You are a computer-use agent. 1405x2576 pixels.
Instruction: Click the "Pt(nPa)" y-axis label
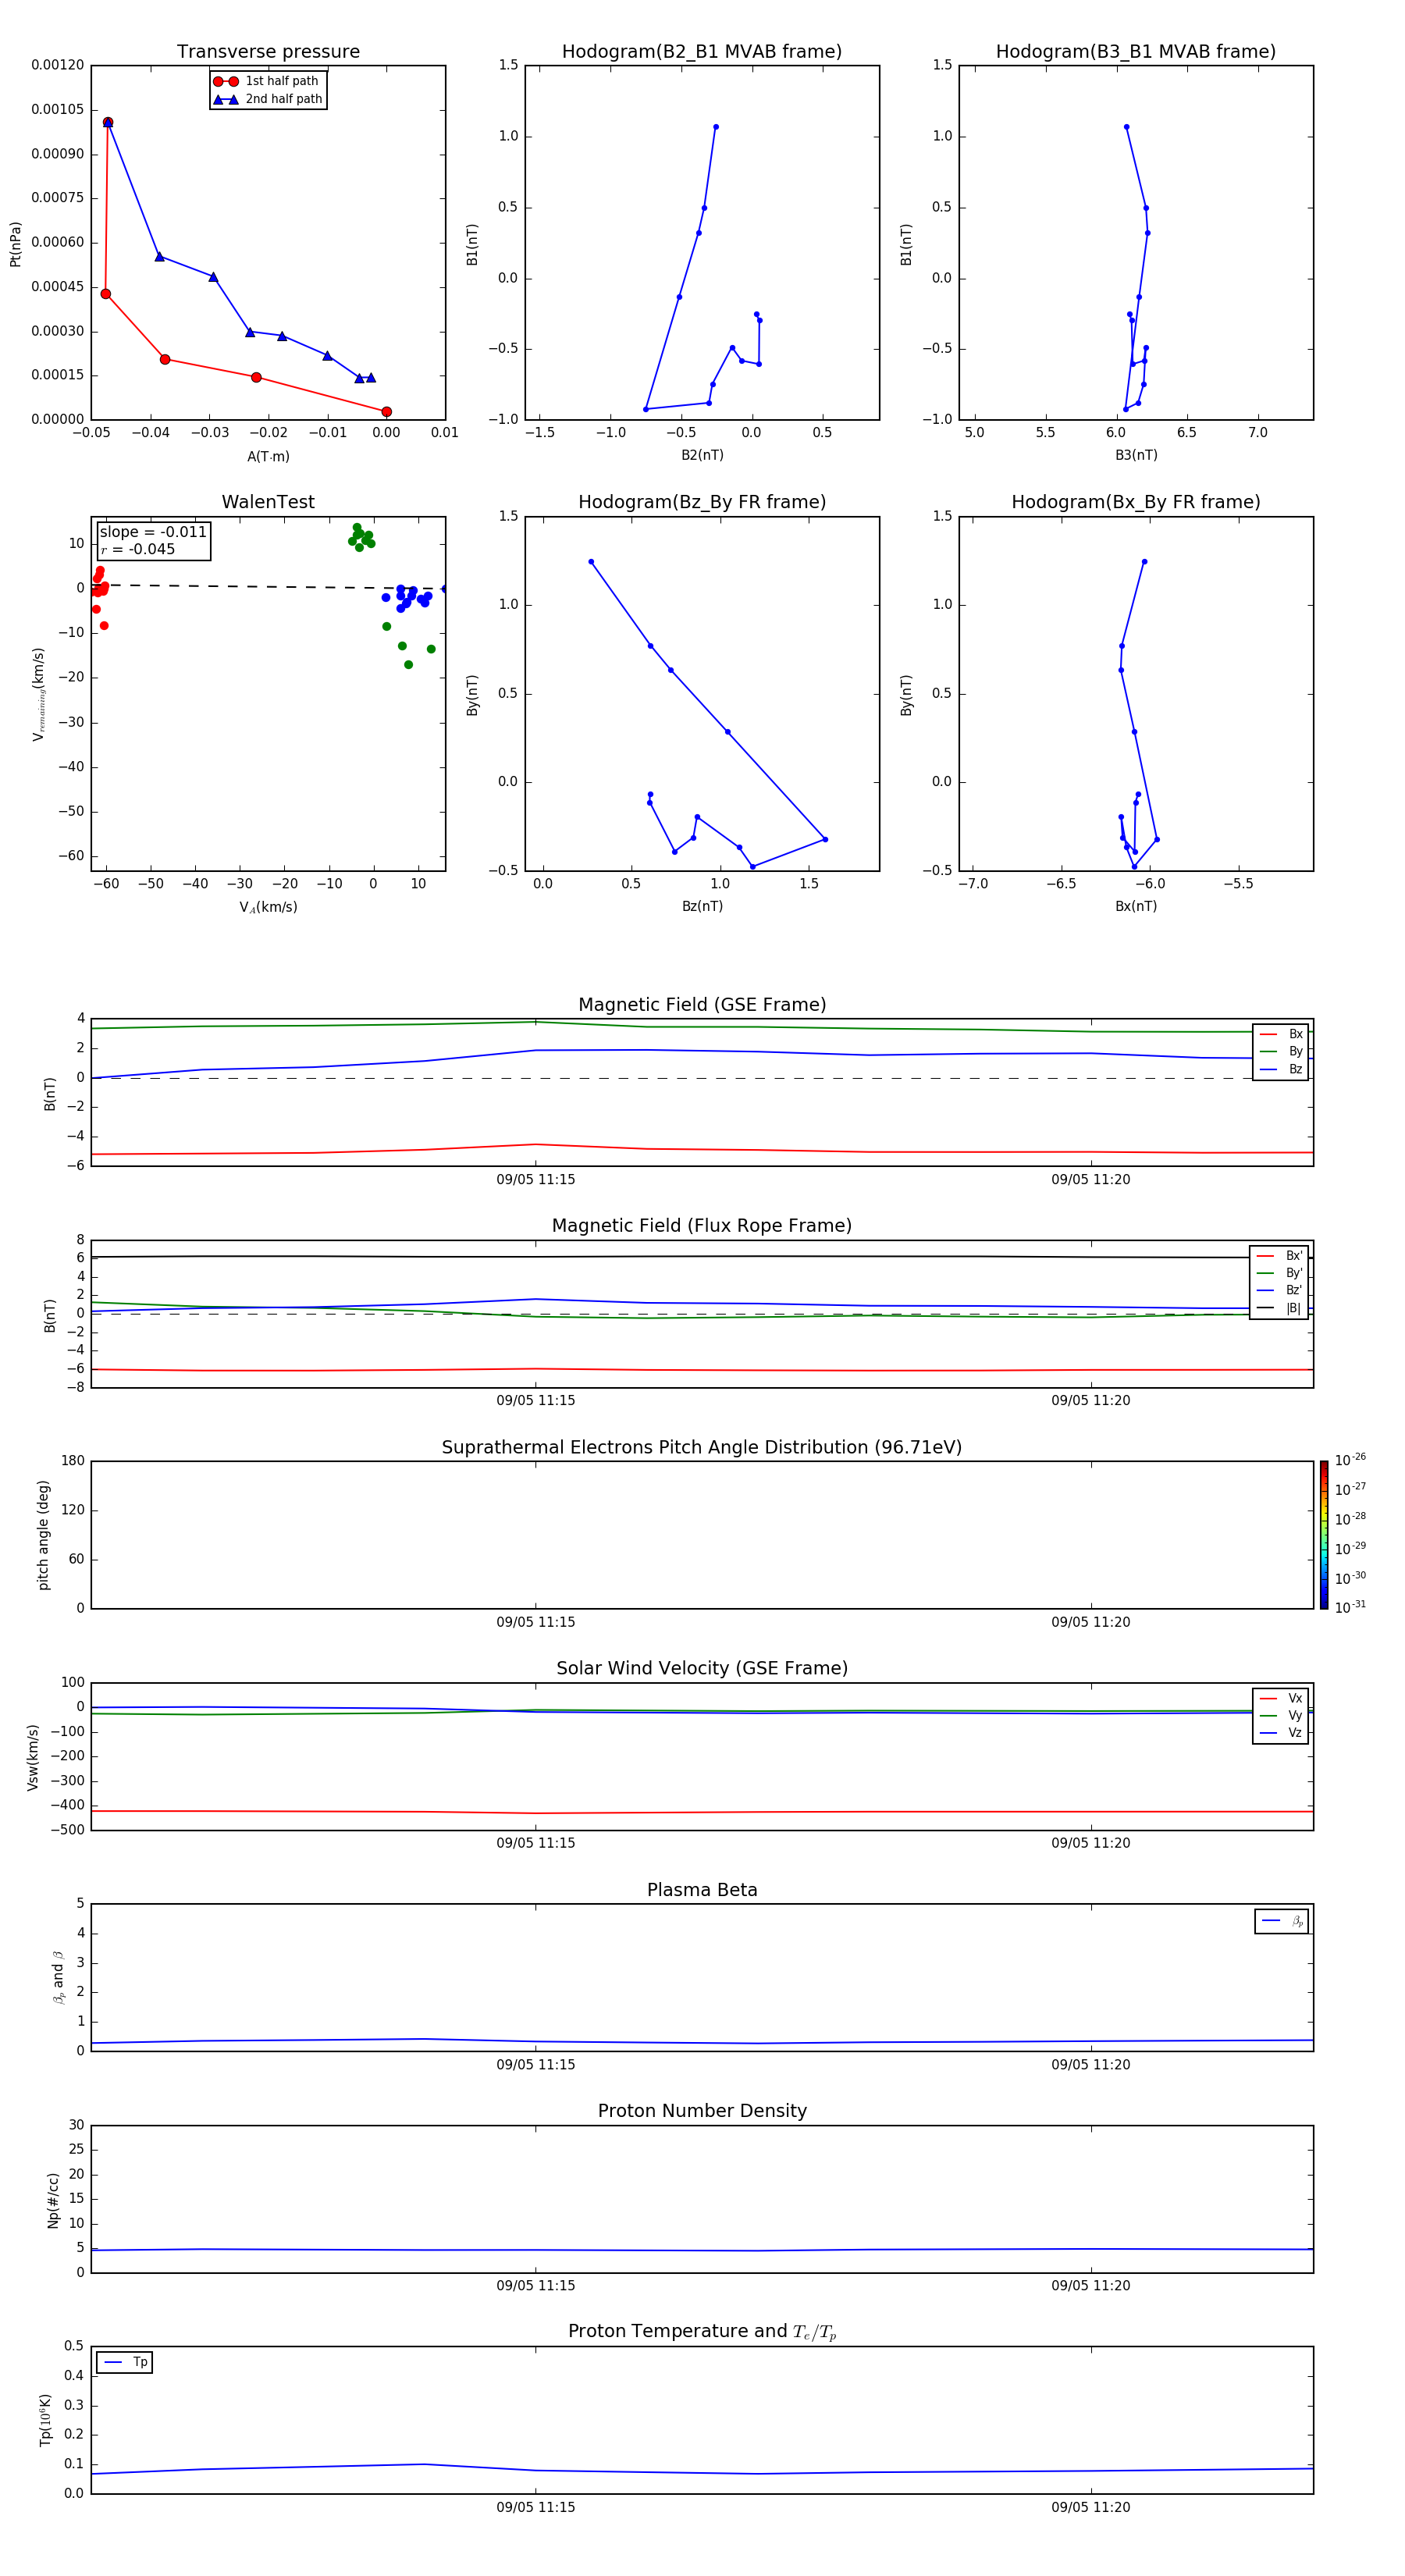point(15,244)
